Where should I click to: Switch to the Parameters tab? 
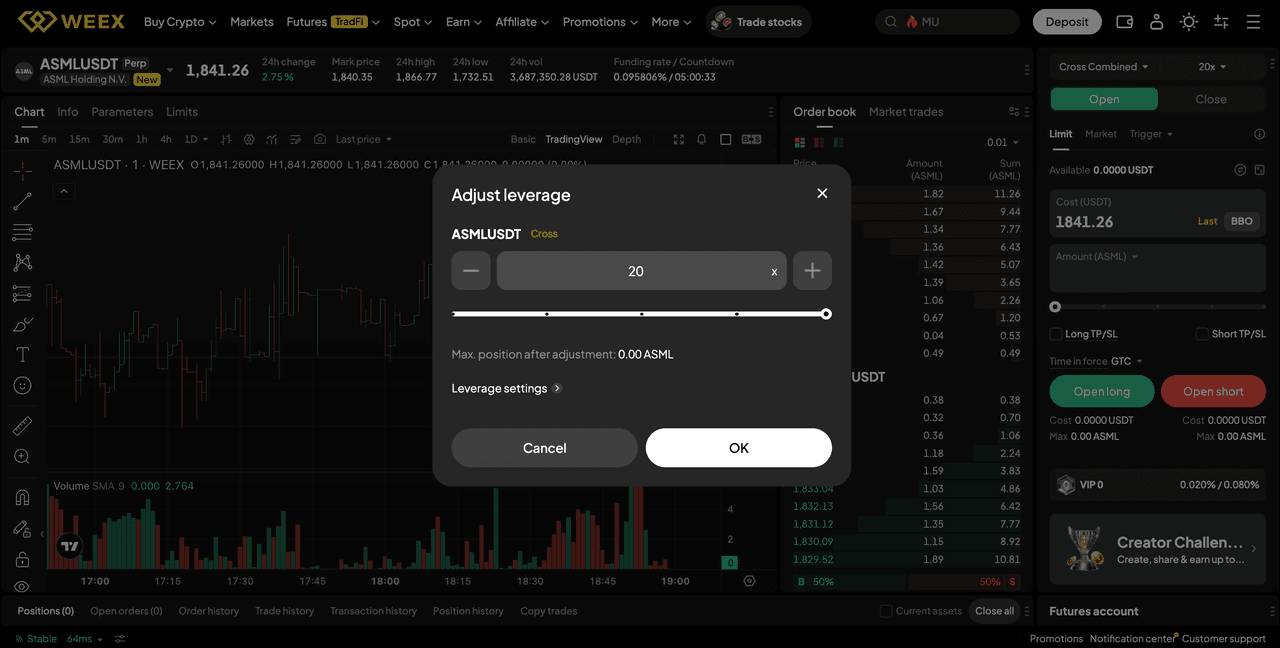click(x=122, y=112)
